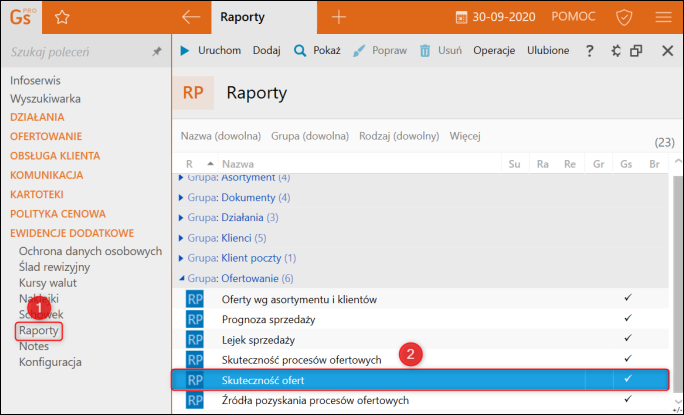The height and width of the screenshot is (415, 684).
Task: Pin the command search panel
Action: point(156,50)
